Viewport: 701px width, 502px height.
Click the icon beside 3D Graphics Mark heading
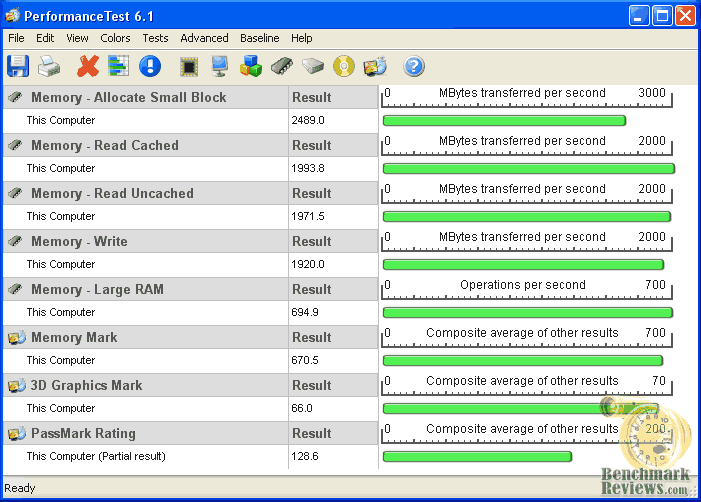click(x=17, y=385)
